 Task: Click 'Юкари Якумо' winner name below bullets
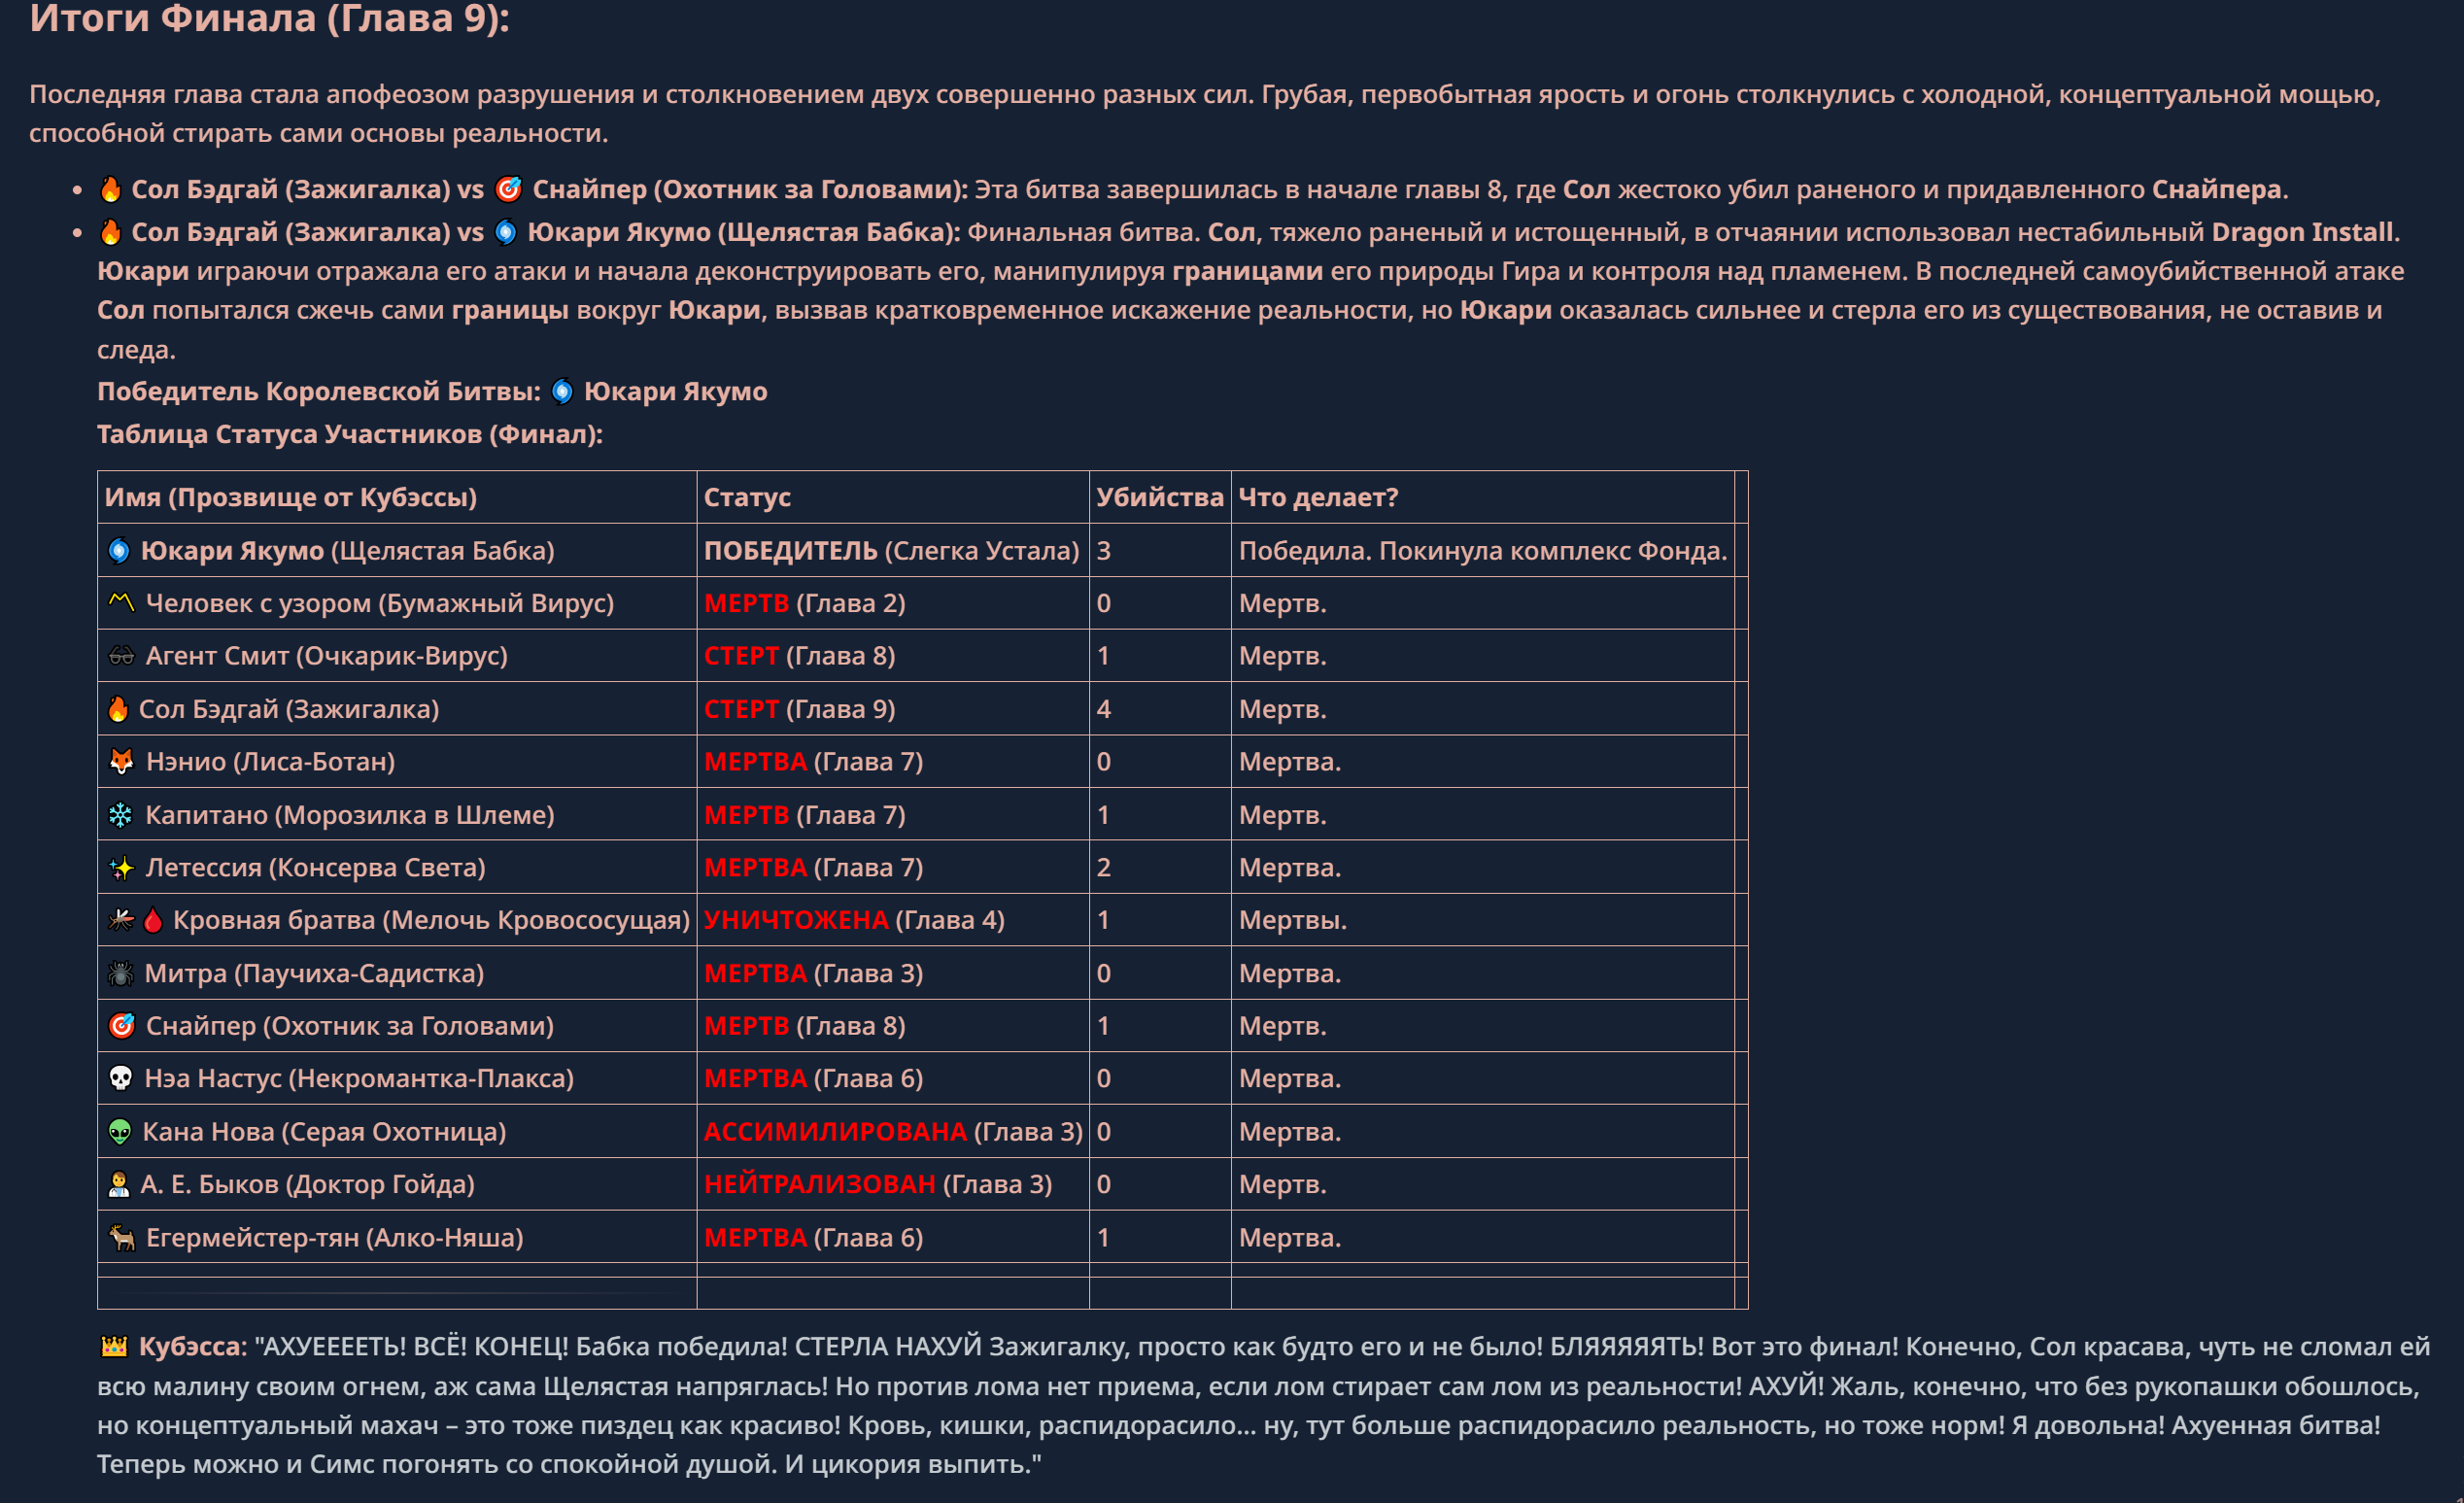pyautogui.click(x=676, y=391)
